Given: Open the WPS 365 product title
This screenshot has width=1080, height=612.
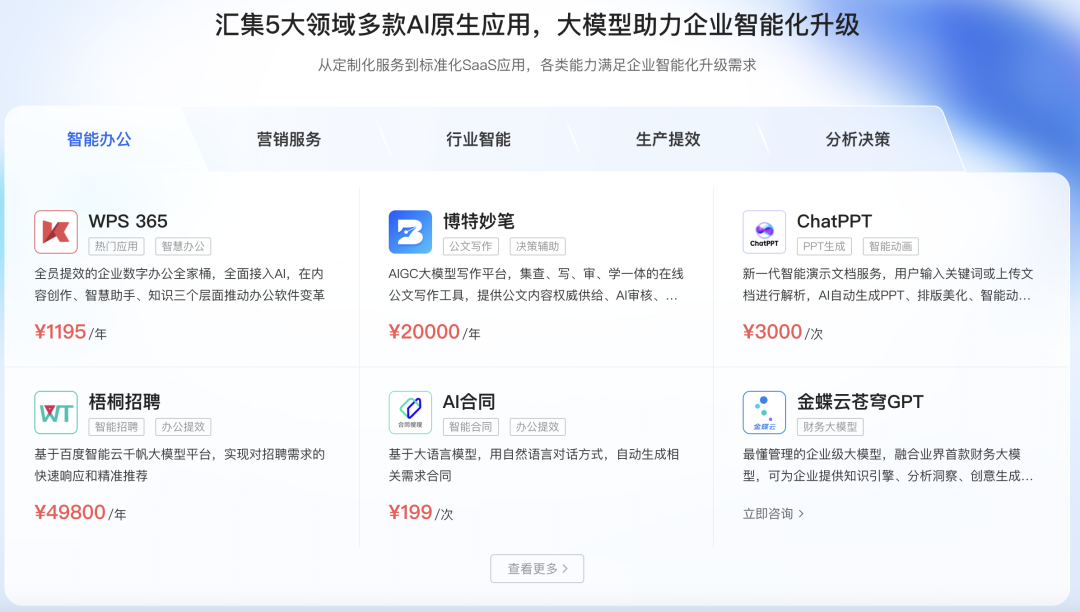Looking at the screenshot, I should click(128, 221).
